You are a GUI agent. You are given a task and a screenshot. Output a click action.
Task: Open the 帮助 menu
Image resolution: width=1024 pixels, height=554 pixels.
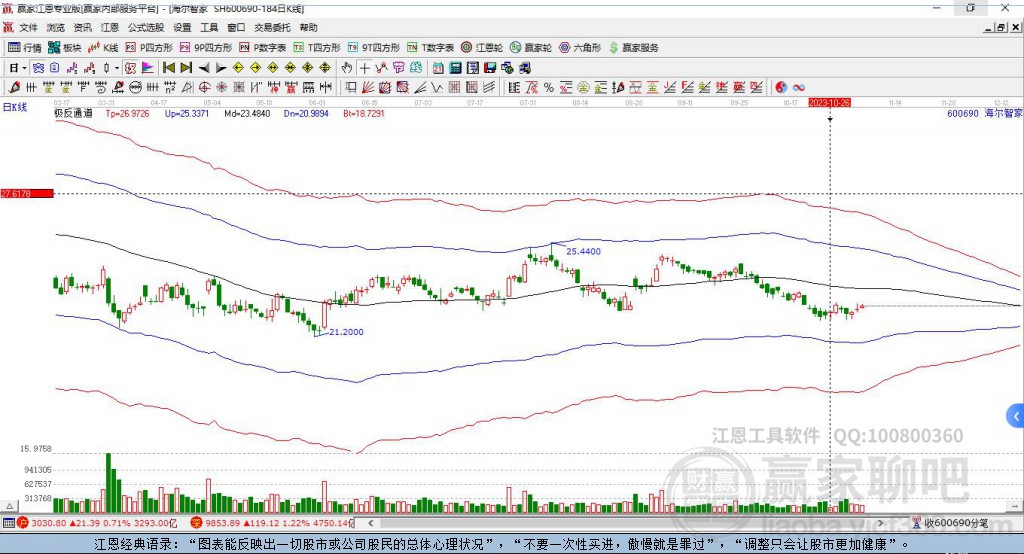(308, 27)
